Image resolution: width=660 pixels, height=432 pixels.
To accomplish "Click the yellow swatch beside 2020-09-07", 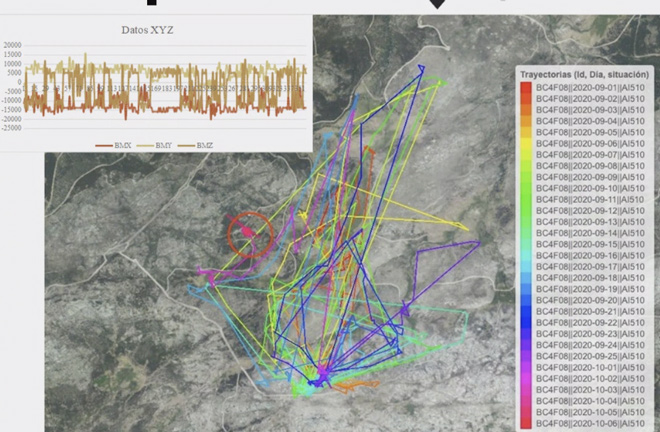I will [526, 155].
